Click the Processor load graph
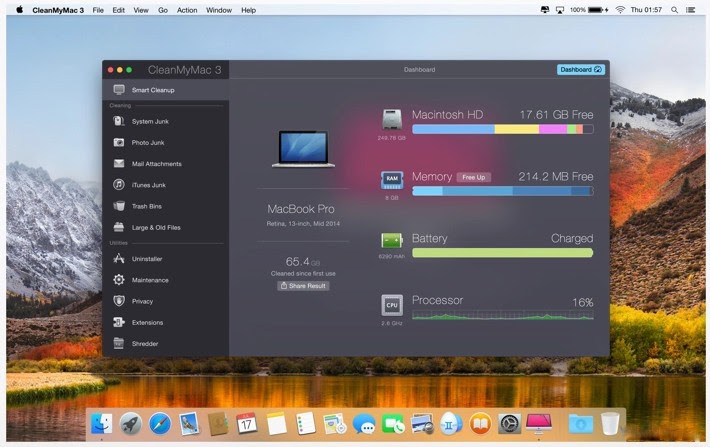 pyautogui.click(x=503, y=315)
